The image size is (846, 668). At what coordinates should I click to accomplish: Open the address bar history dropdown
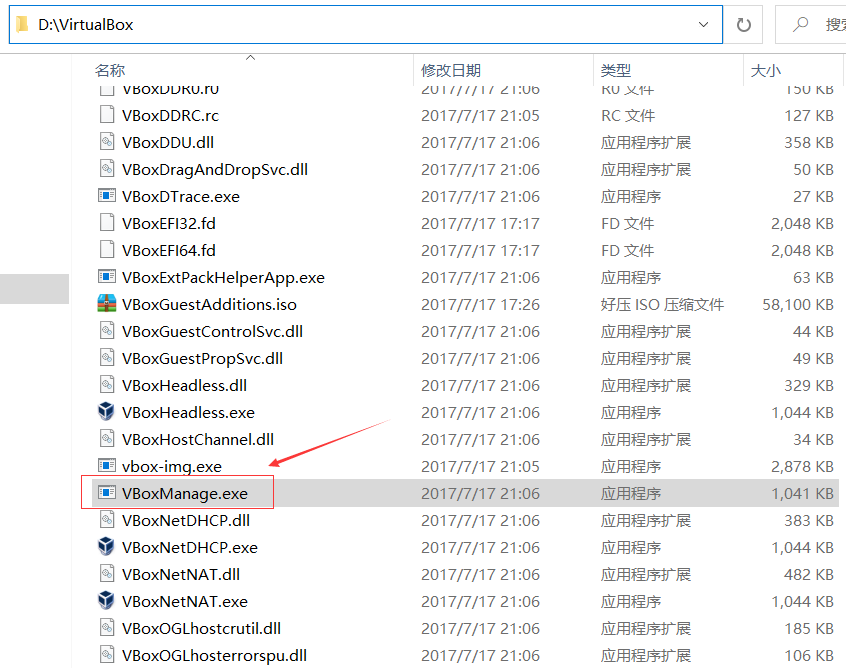click(704, 24)
